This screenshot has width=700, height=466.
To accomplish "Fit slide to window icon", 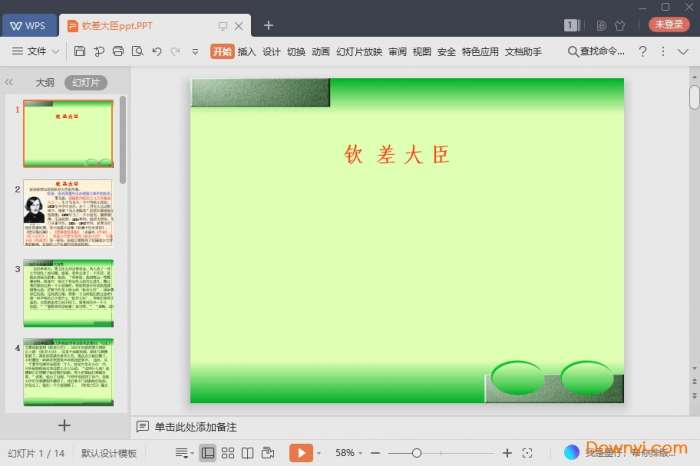I will [x=527, y=453].
